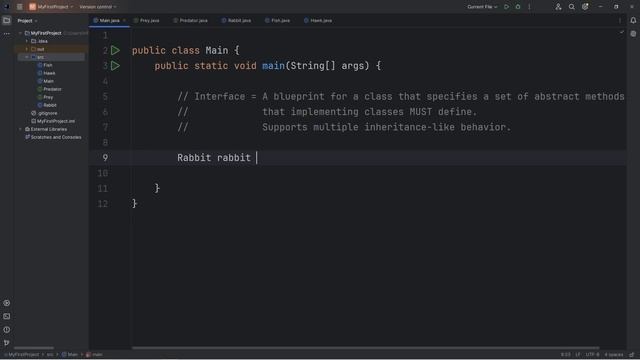Viewport: 640px width, 360px height.
Task: Click src breadcrumb in navigation bar
Action: pos(50,355)
